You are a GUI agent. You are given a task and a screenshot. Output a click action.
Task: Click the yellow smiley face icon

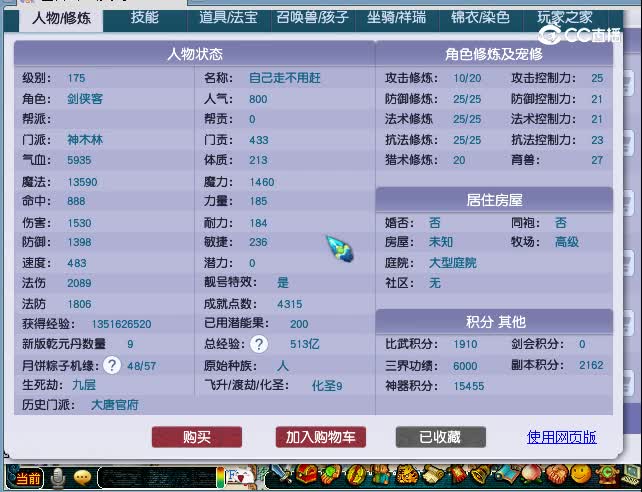[581, 474]
